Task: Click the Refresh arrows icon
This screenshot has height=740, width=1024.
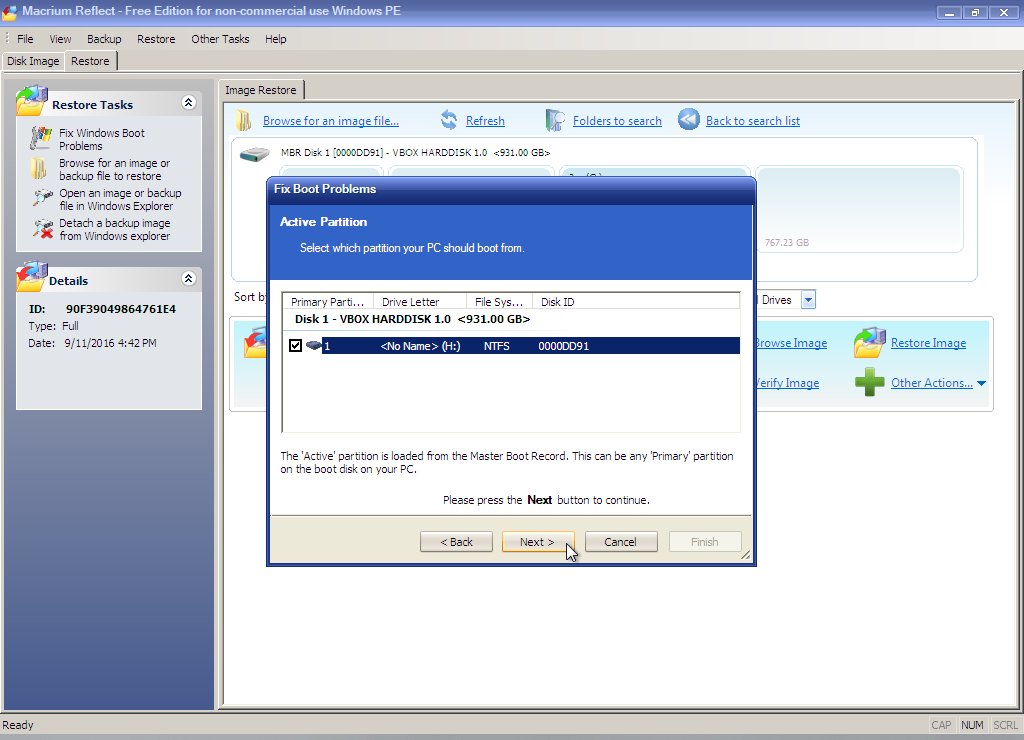Action: [449, 121]
